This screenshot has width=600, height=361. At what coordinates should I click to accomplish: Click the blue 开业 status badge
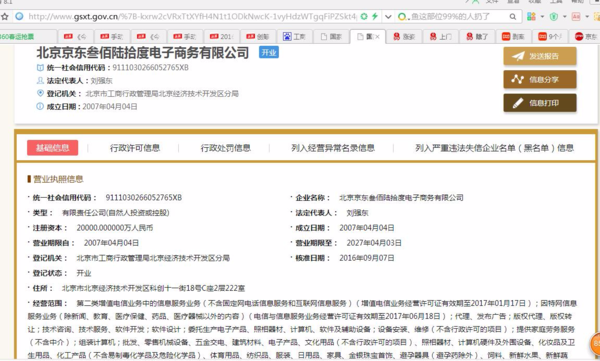coord(269,52)
